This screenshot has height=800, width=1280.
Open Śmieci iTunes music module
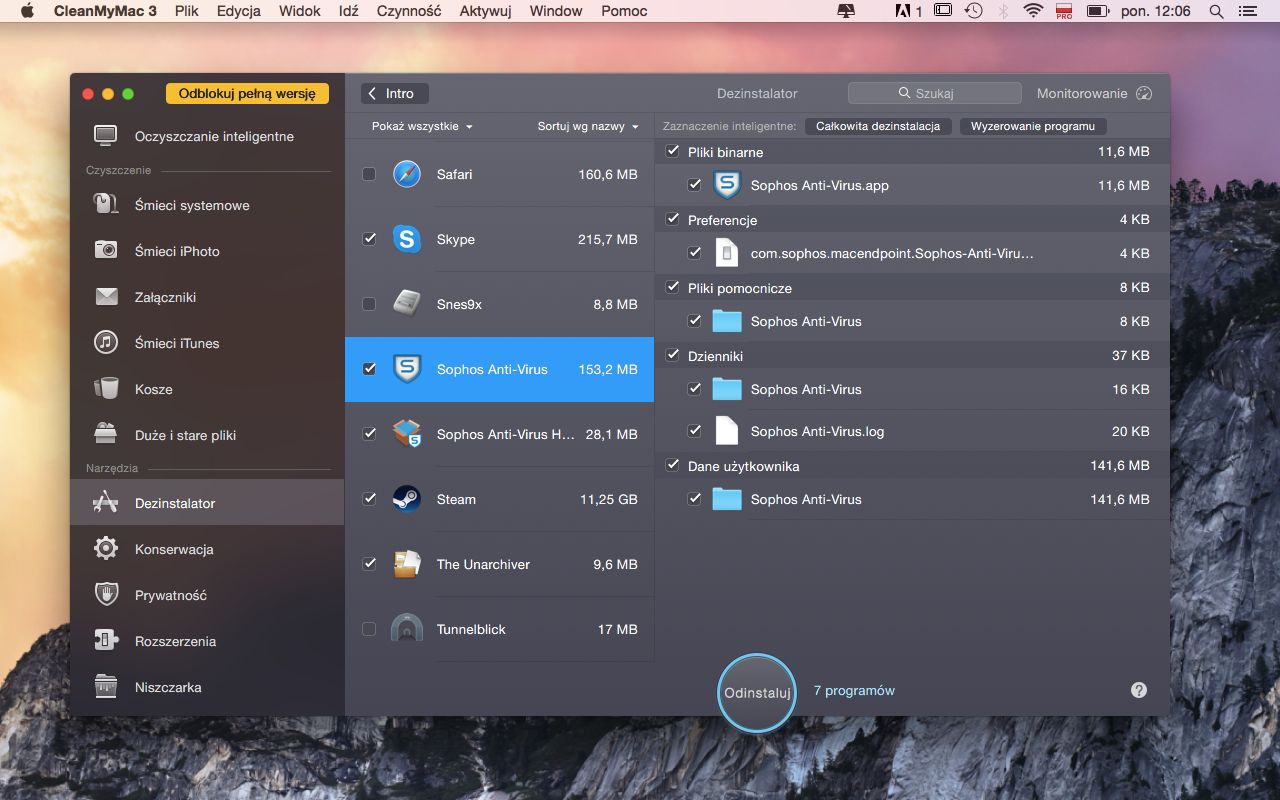point(207,343)
